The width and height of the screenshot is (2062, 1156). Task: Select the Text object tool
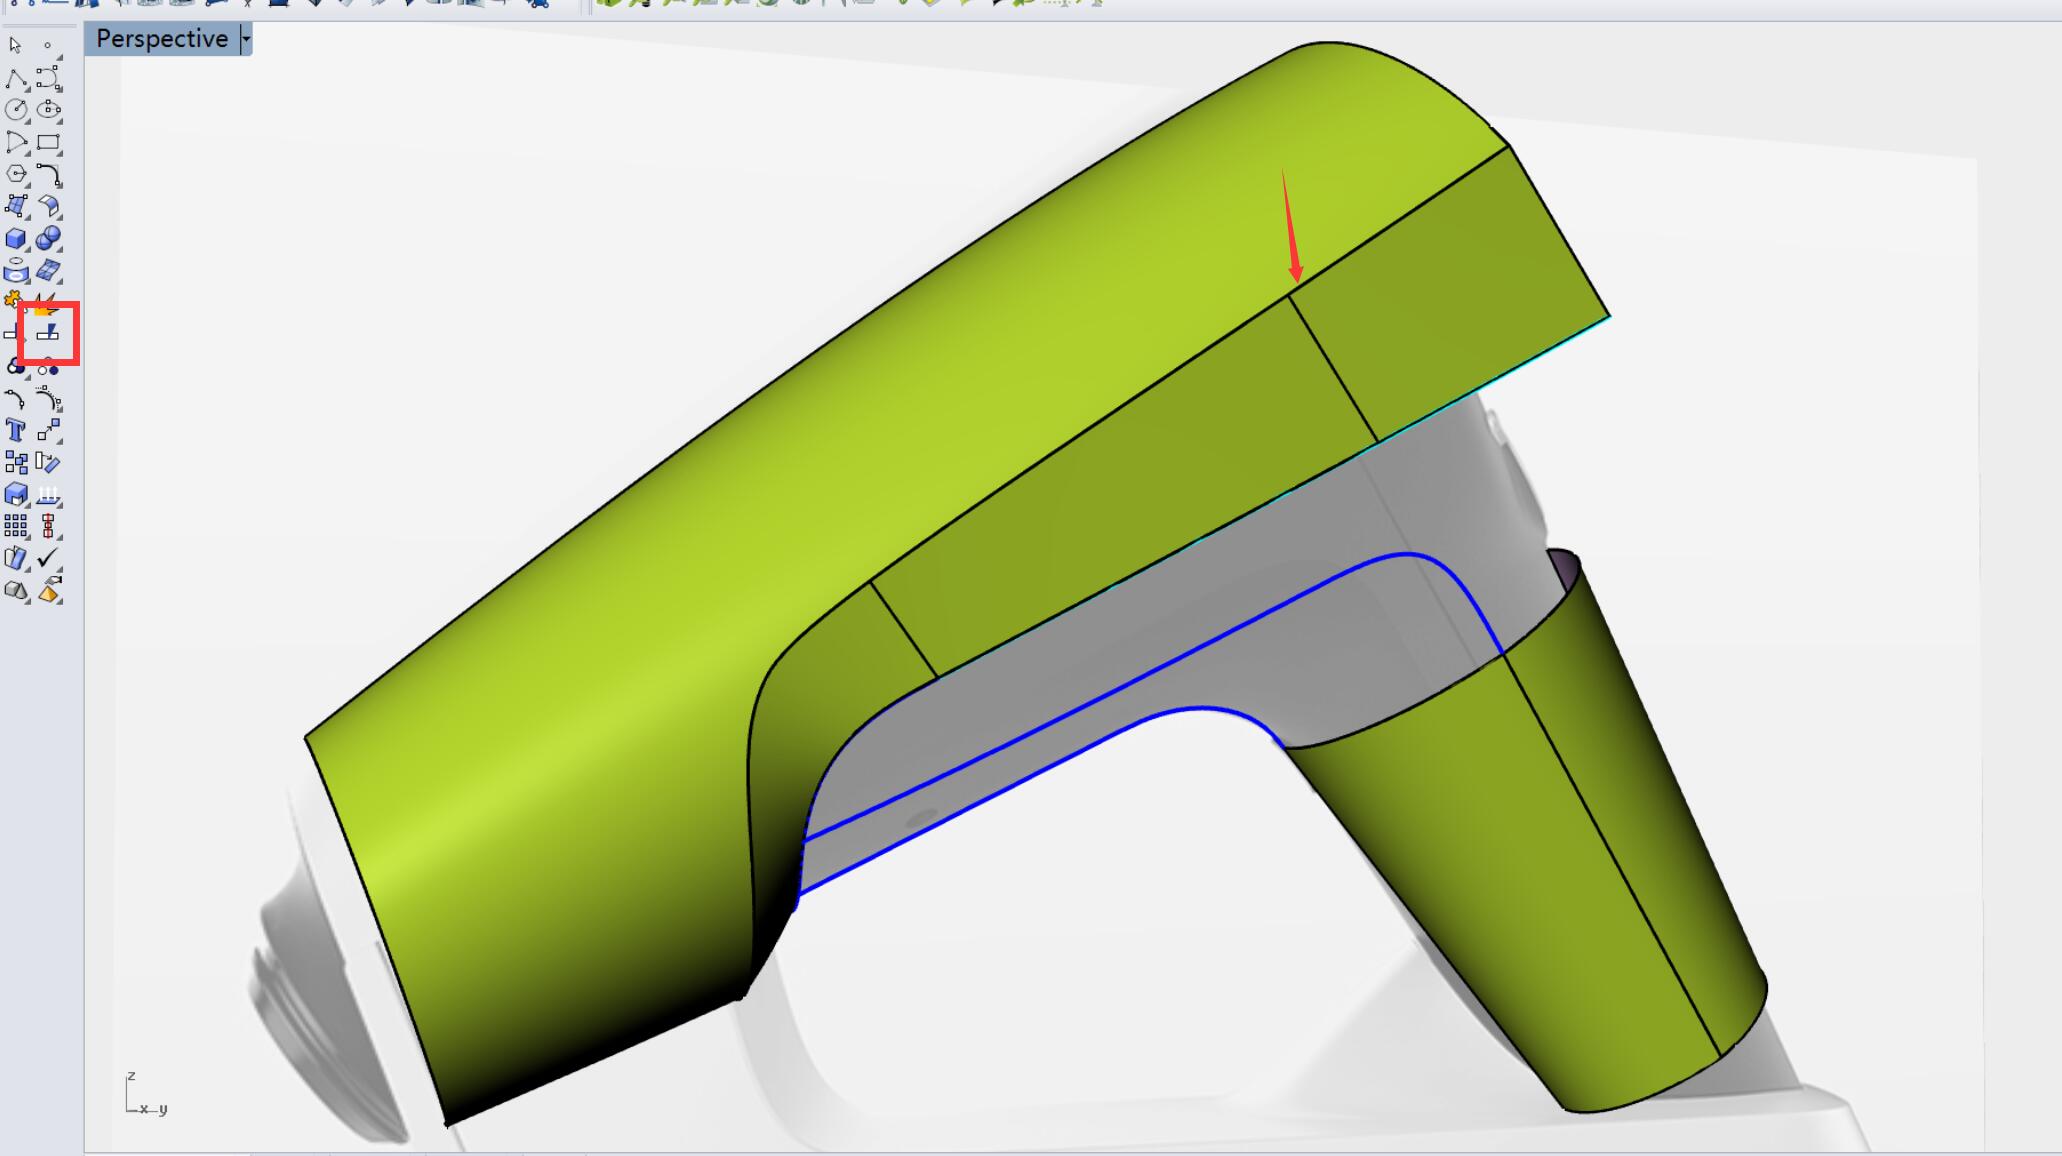15,430
